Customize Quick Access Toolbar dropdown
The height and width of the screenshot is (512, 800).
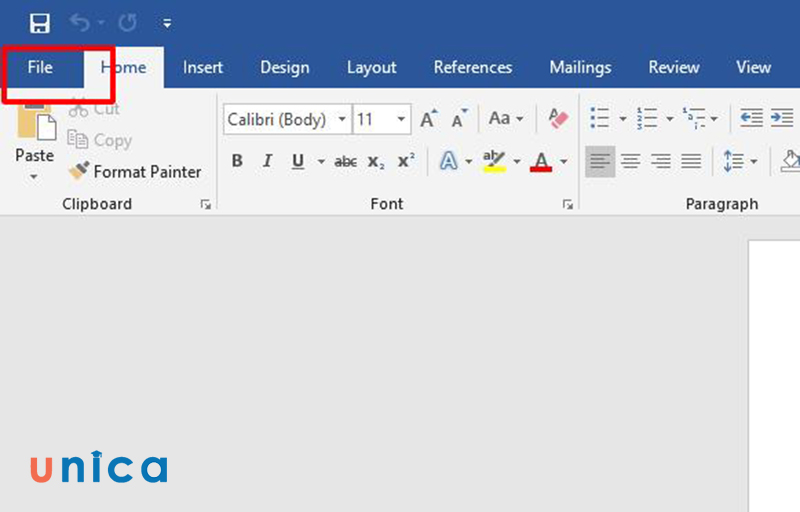[x=167, y=23]
